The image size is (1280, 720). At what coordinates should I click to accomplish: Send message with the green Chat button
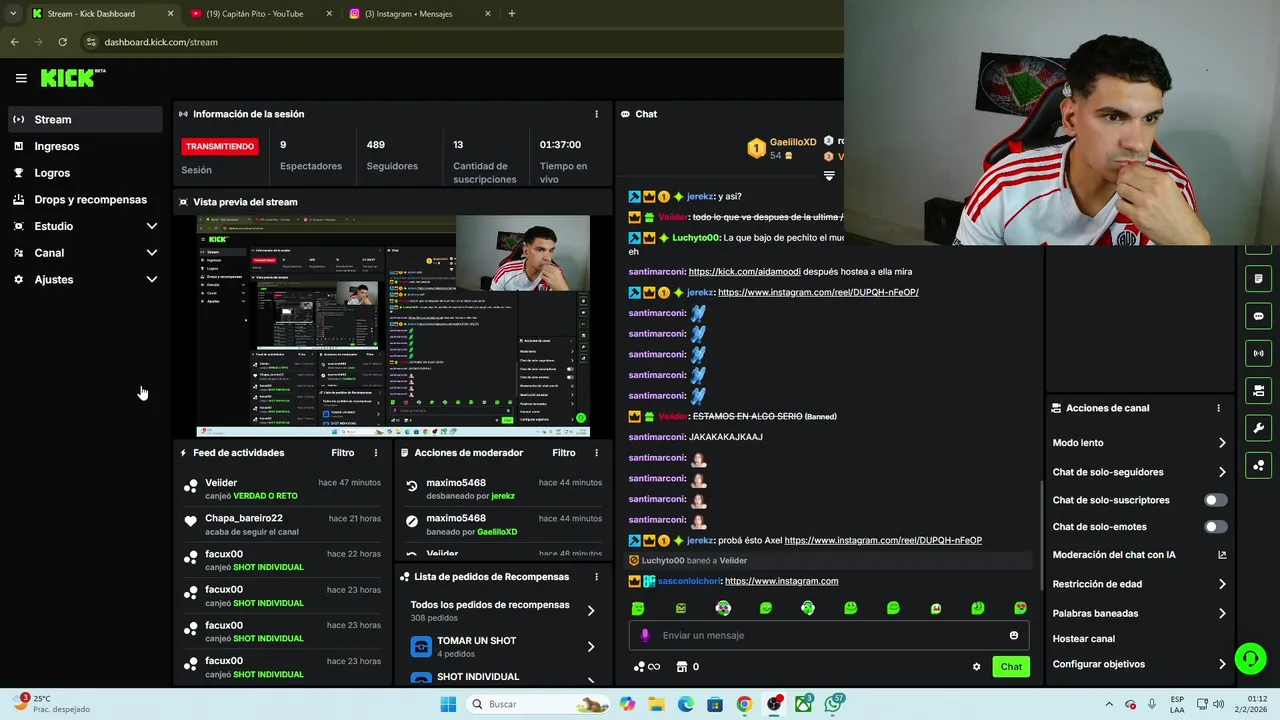point(1011,667)
